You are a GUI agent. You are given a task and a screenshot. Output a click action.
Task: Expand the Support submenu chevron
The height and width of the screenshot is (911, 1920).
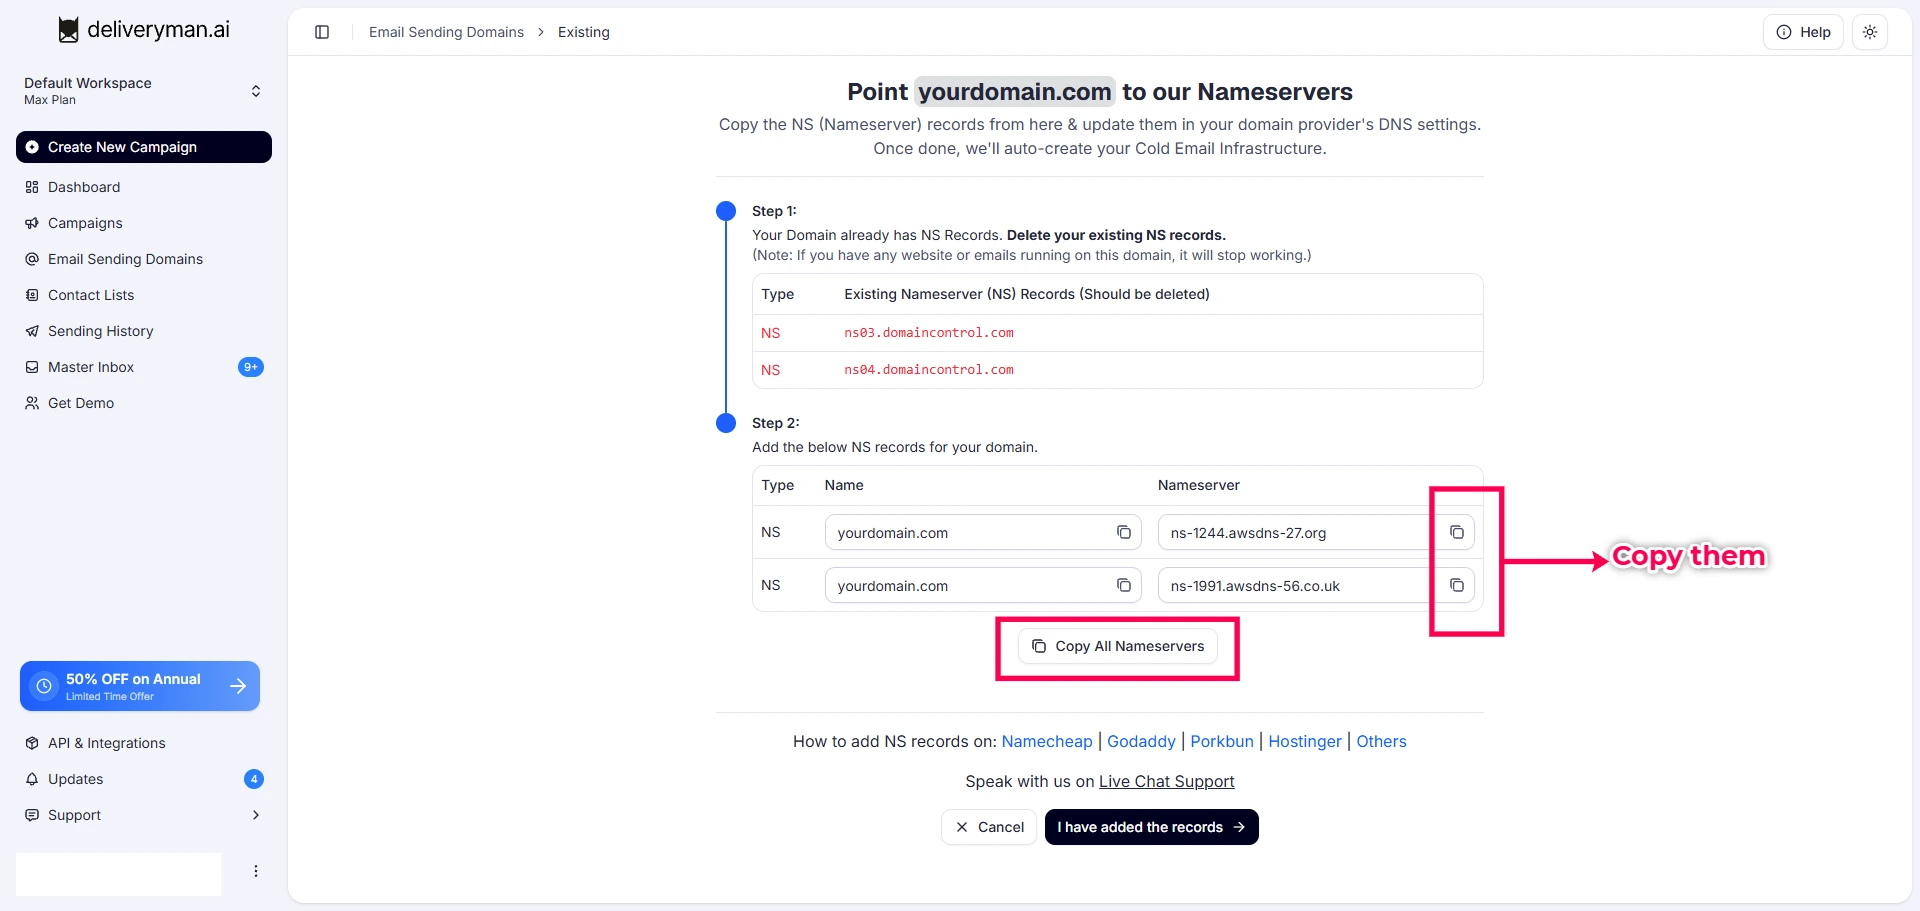tap(256, 815)
